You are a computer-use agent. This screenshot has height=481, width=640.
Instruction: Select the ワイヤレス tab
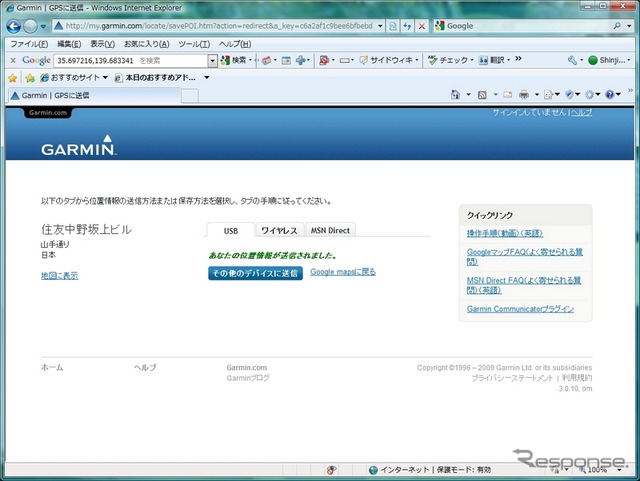[x=280, y=230]
